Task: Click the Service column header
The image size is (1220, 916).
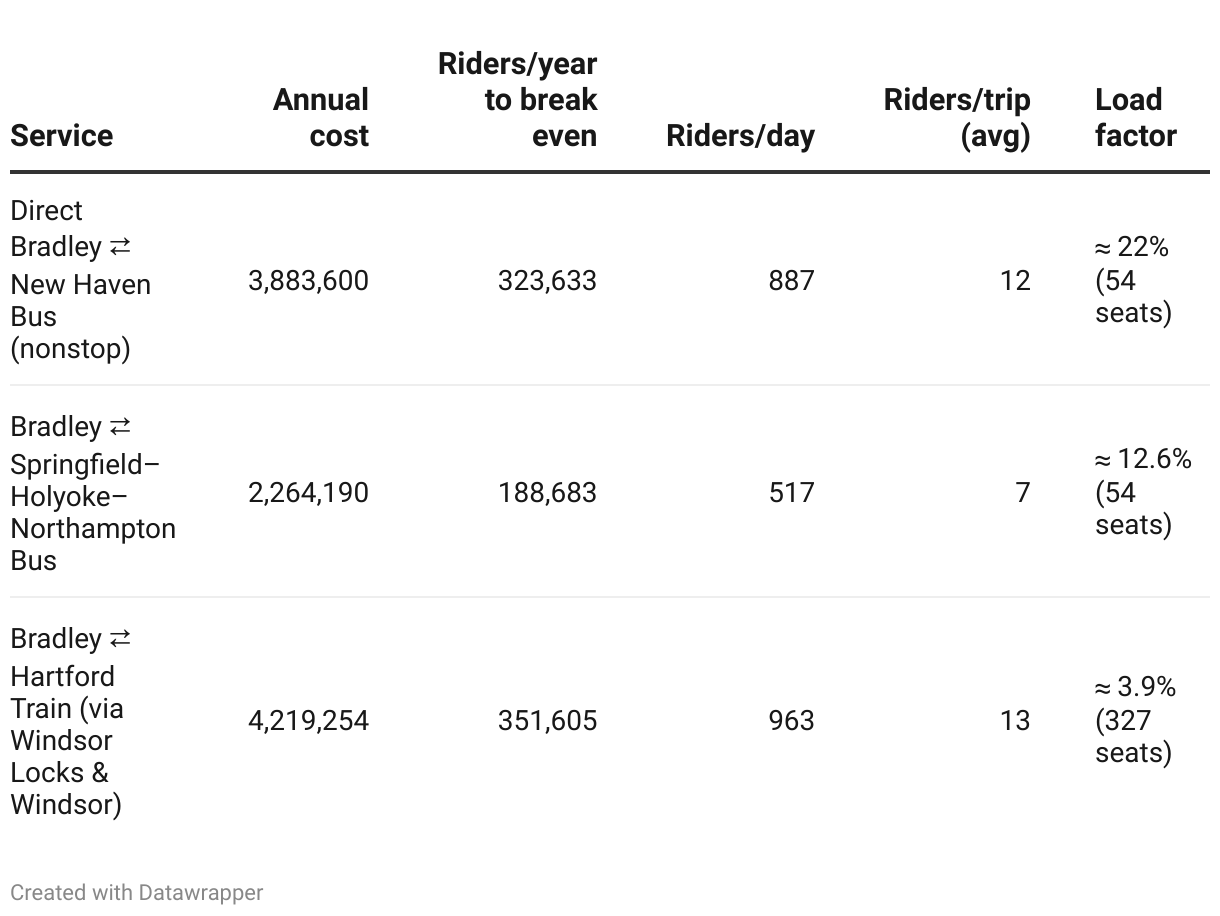Action: [62, 135]
